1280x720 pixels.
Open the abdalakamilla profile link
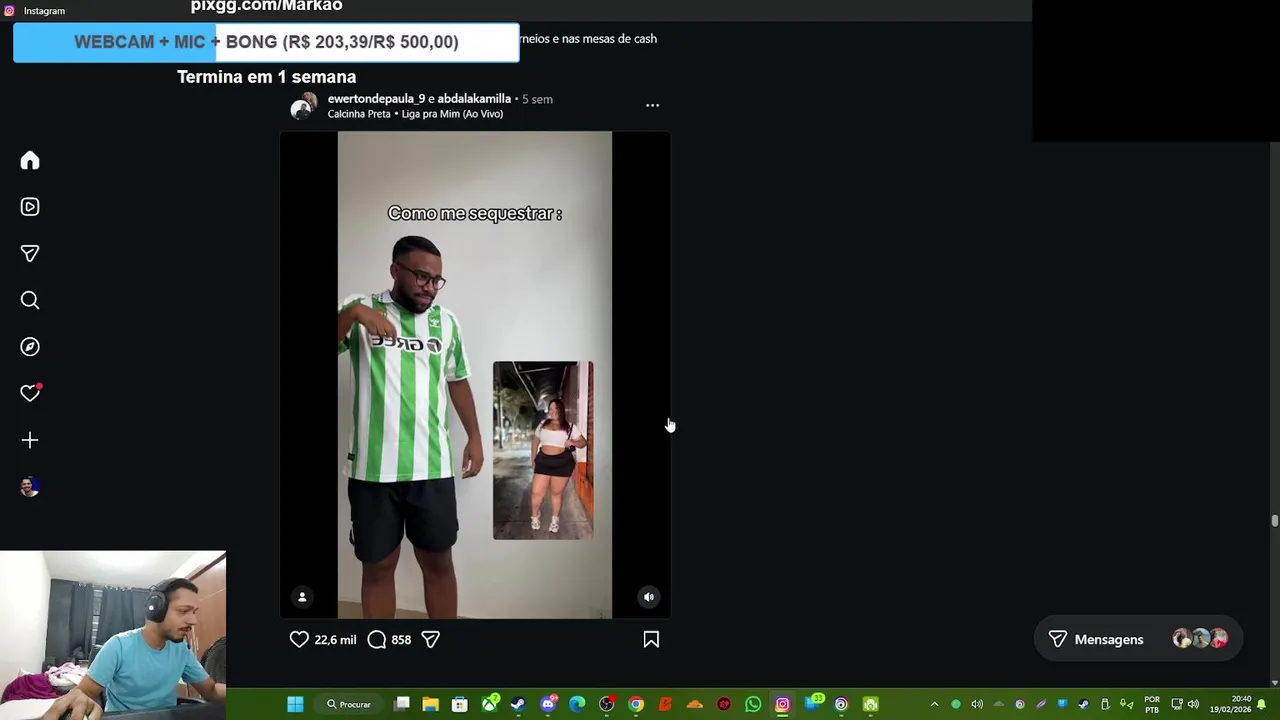point(474,99)
